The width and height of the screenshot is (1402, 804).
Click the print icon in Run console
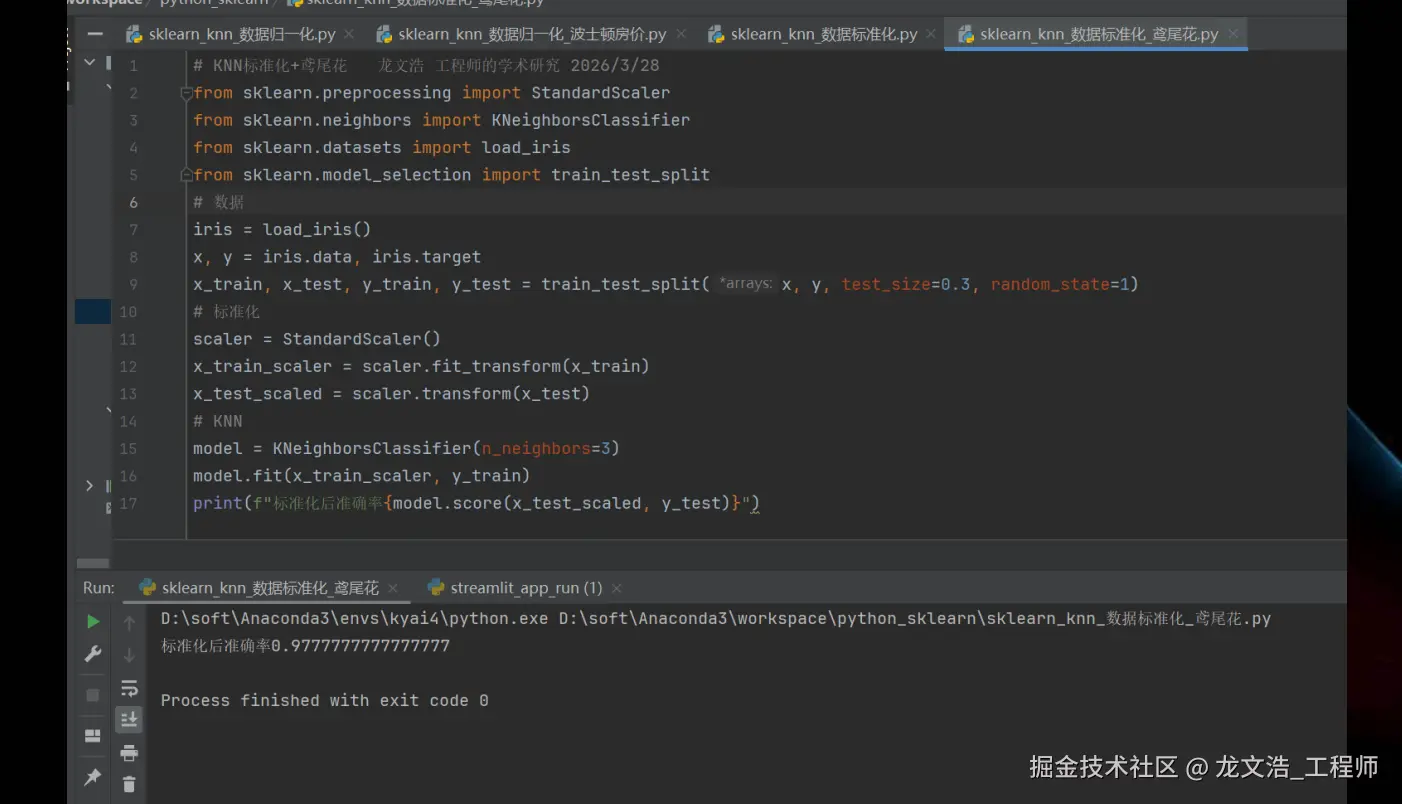(129, 753)
